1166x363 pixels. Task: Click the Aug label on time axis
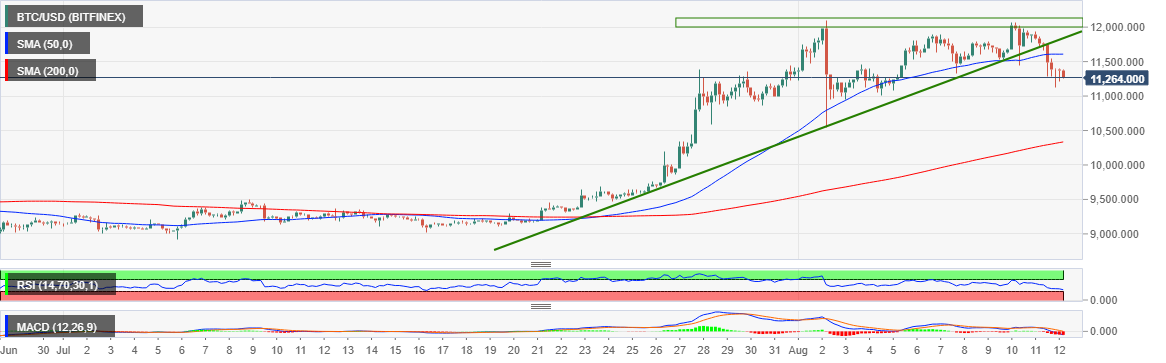pos(797,349)
